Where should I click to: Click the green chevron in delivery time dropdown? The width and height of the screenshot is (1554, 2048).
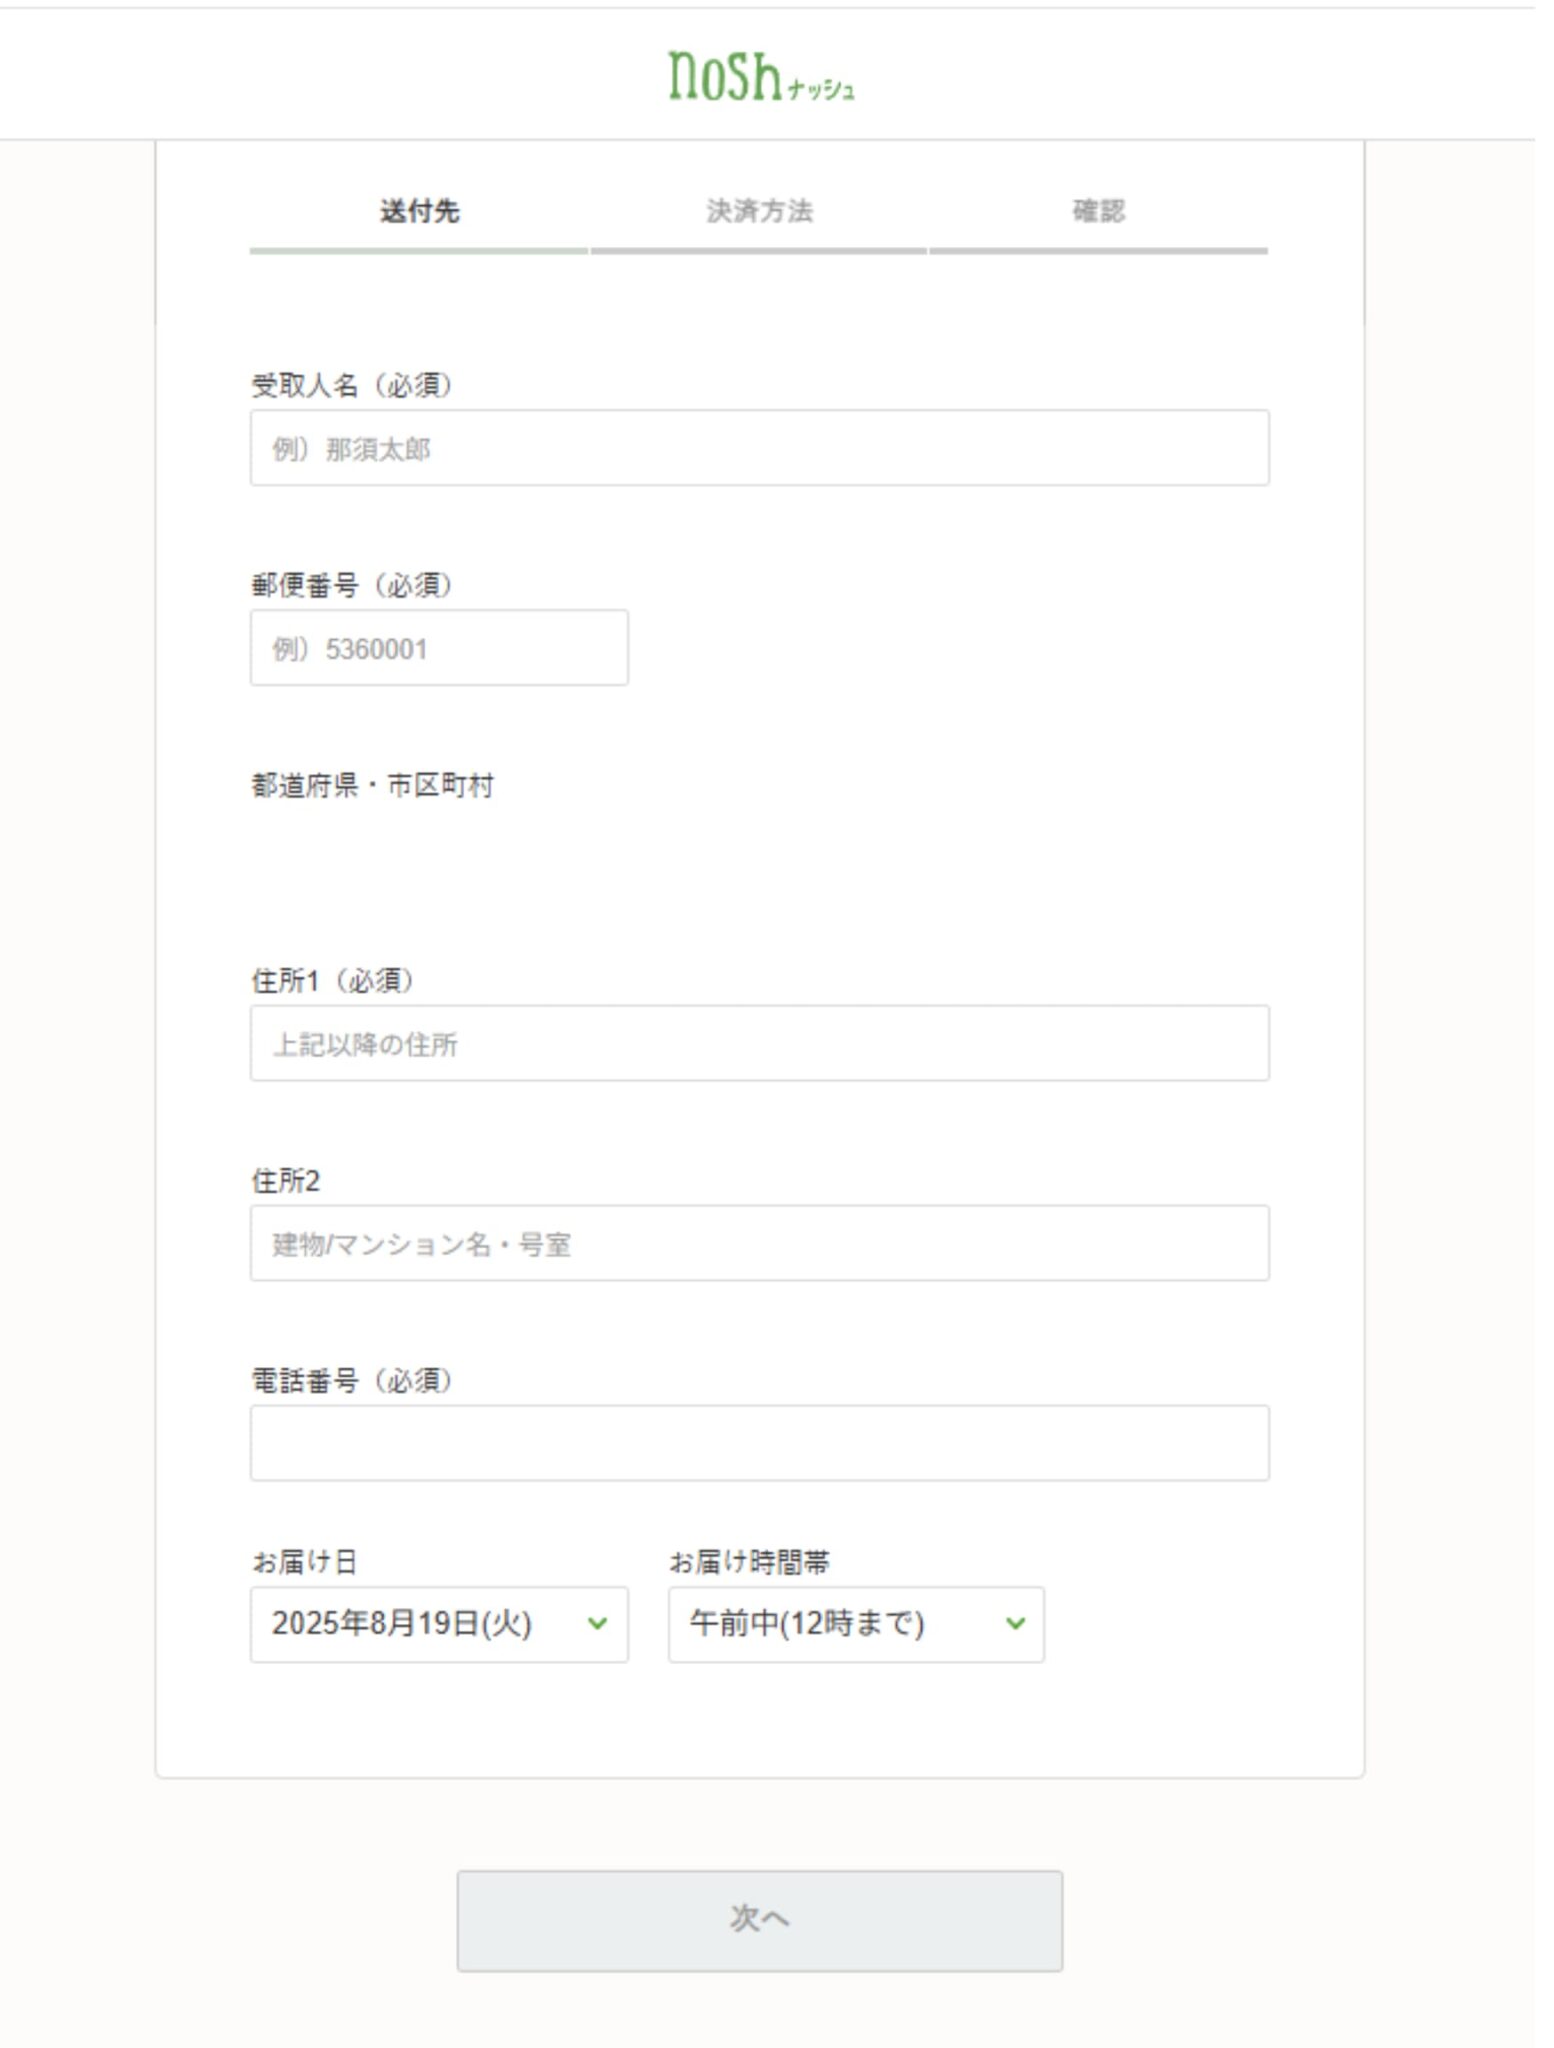1015,1623
